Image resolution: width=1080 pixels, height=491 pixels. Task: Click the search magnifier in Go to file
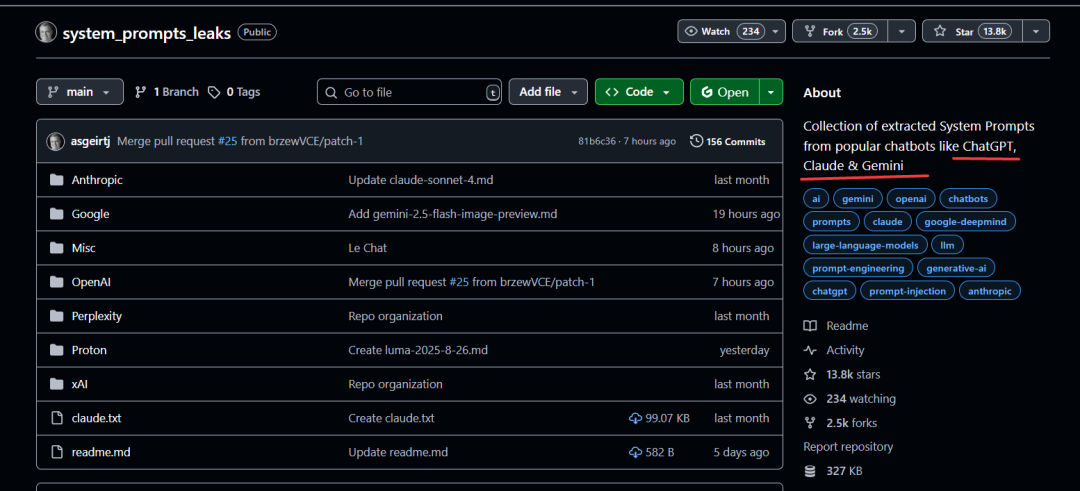pyautogui.click(x=331, y=92)
